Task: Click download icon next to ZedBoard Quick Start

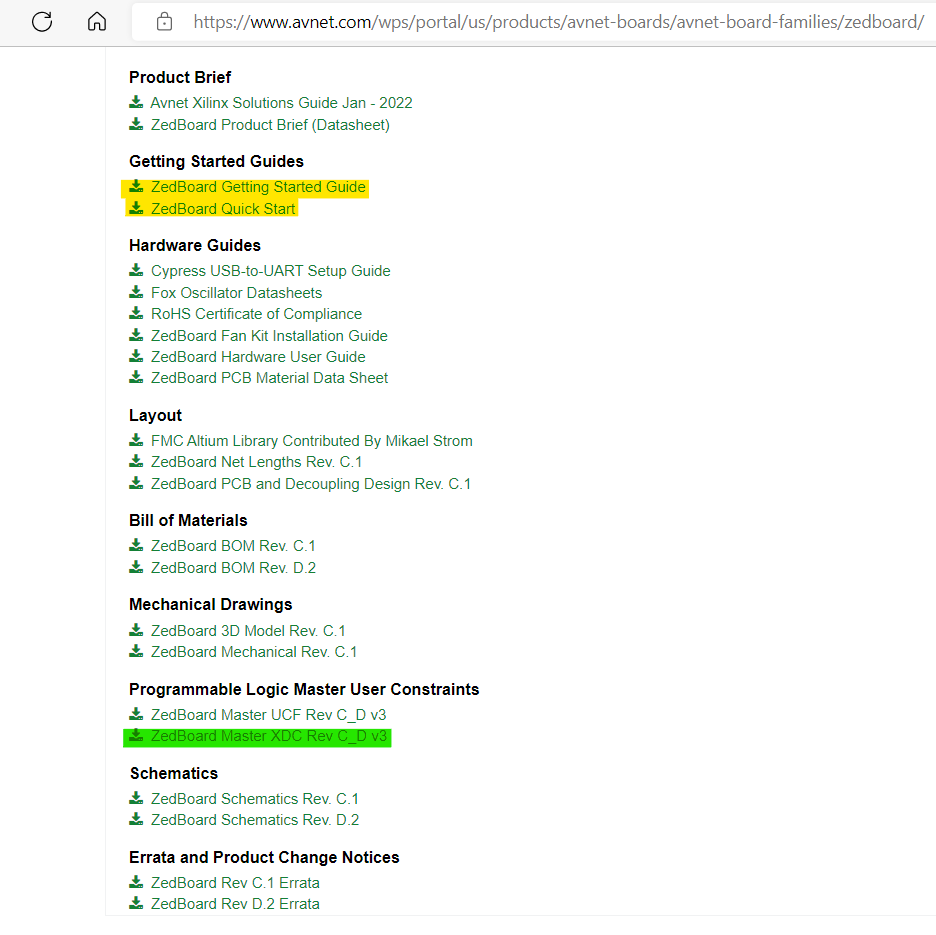Action: (136, 209)
